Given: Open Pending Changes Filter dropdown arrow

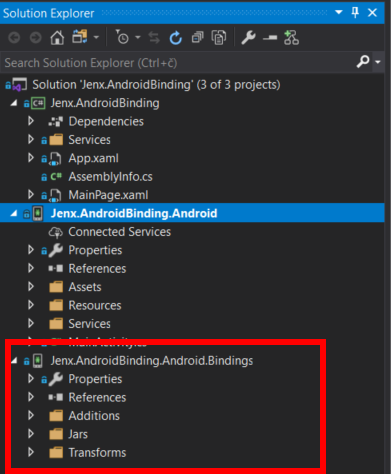Looking at the screenshot, I should point(138,37).
